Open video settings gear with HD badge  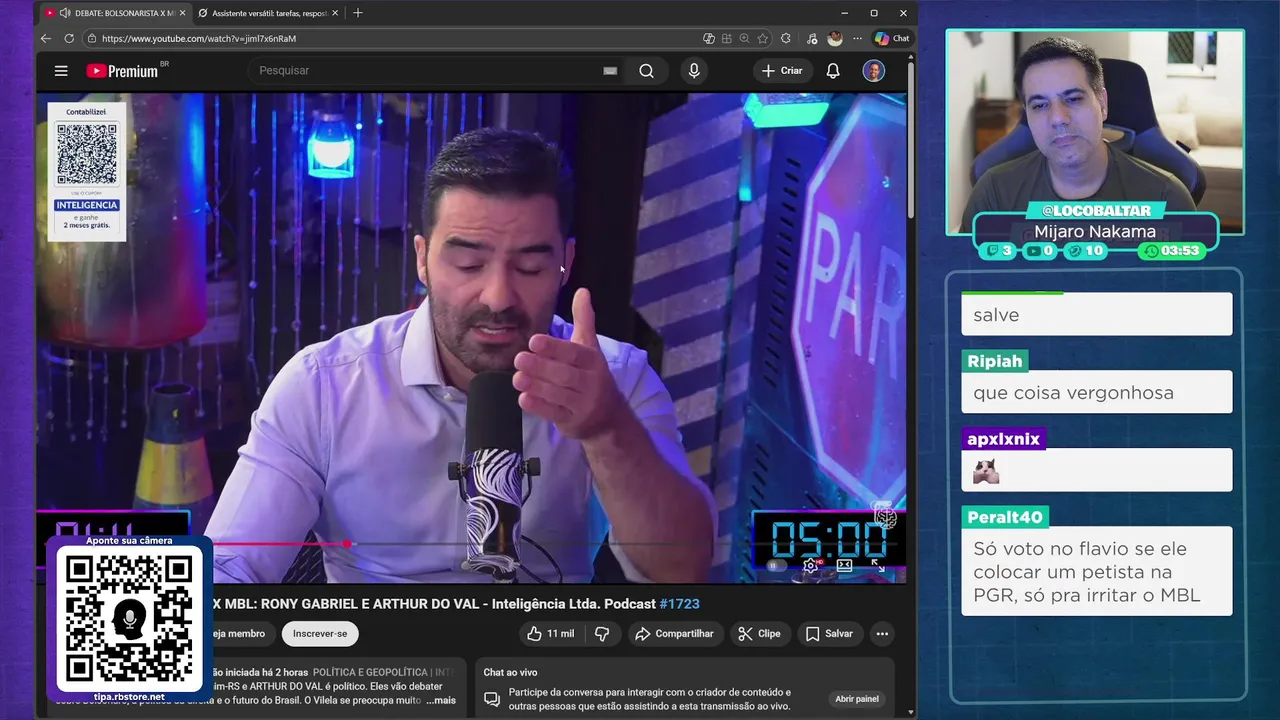[811, 565]
